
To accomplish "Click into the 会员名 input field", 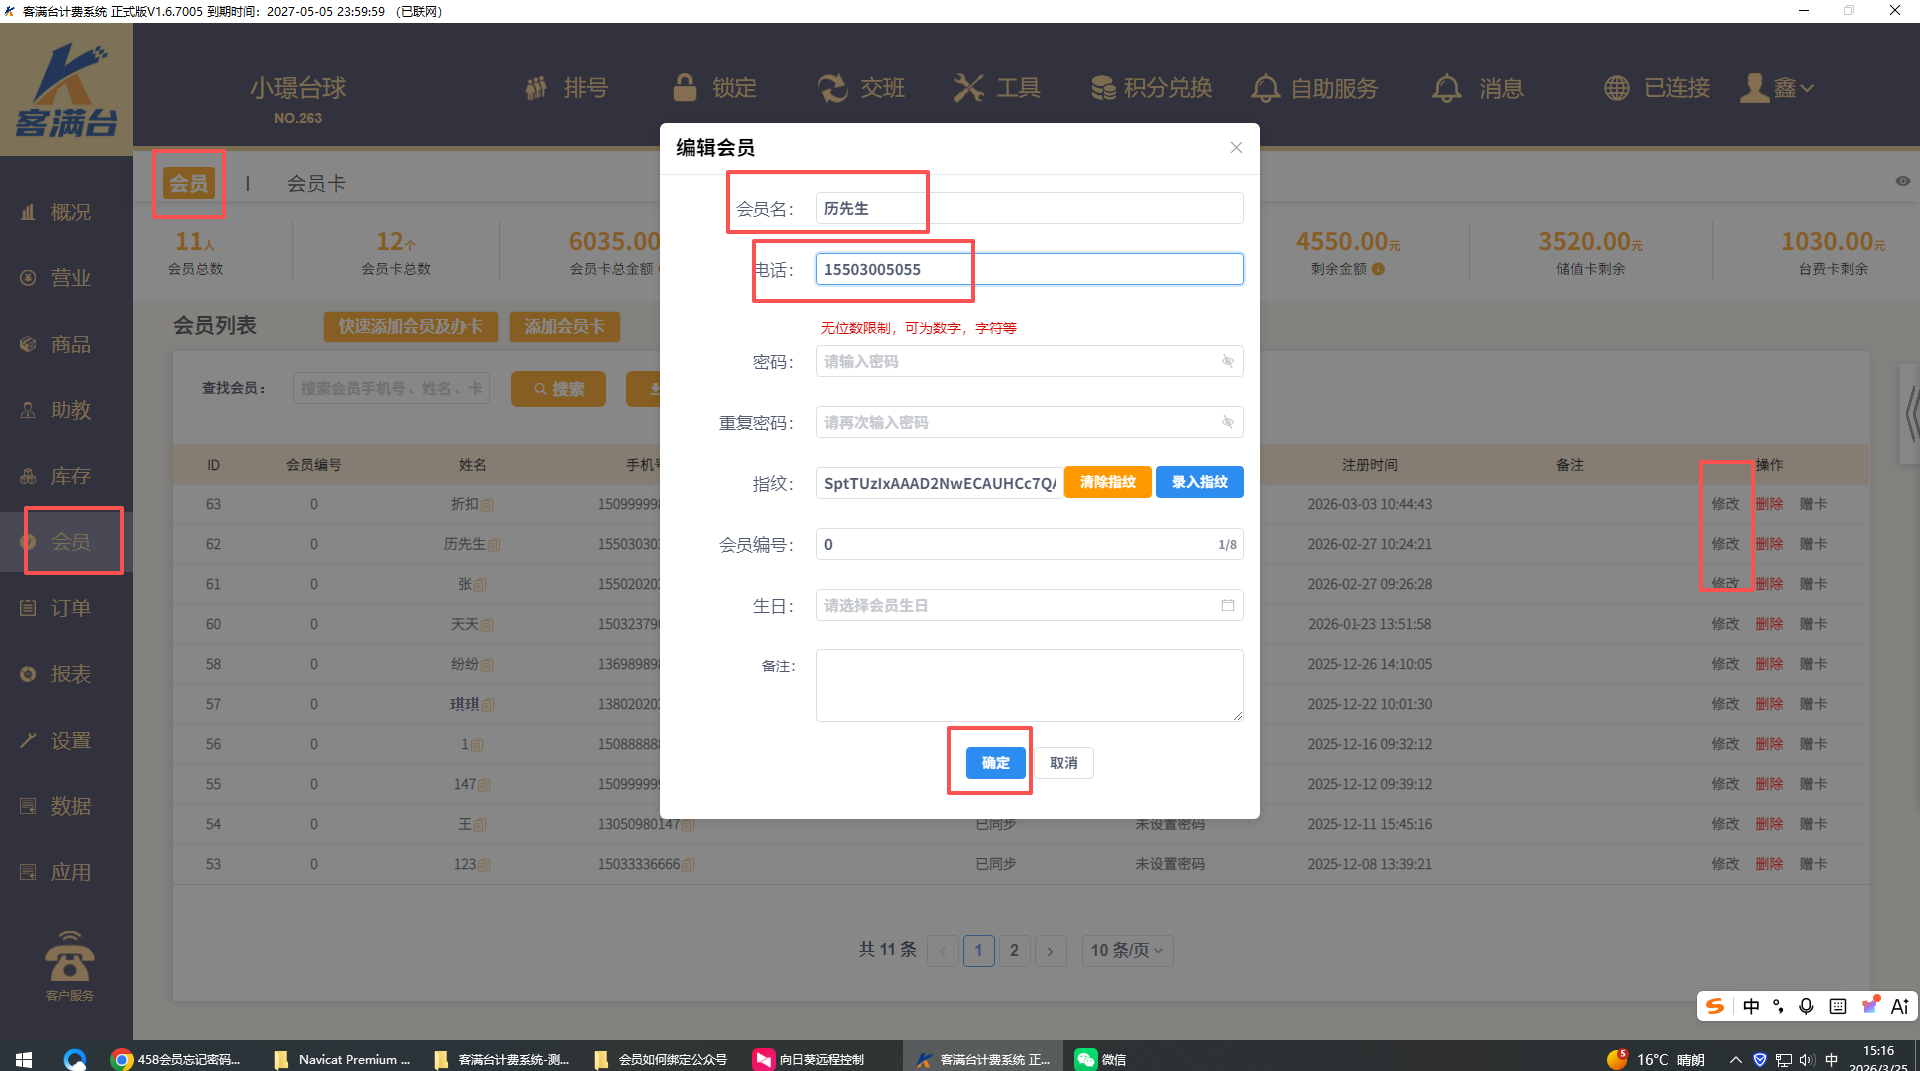I will [x=1029, y=208].
